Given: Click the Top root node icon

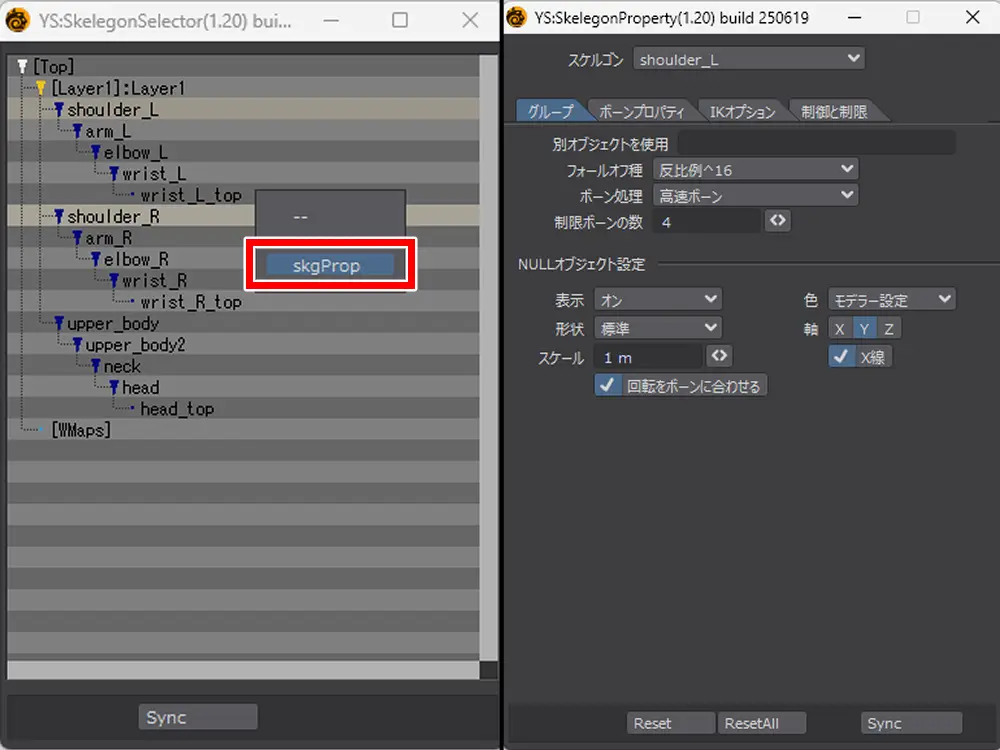Looking at the screenshot, I should (x=22, y=67).
